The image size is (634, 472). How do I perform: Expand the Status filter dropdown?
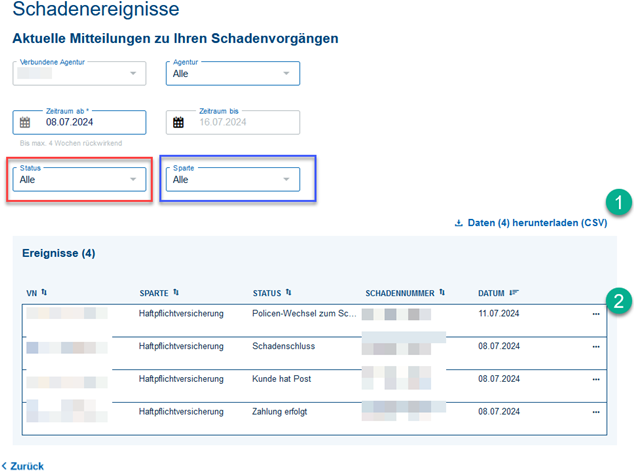click(132, 180)
